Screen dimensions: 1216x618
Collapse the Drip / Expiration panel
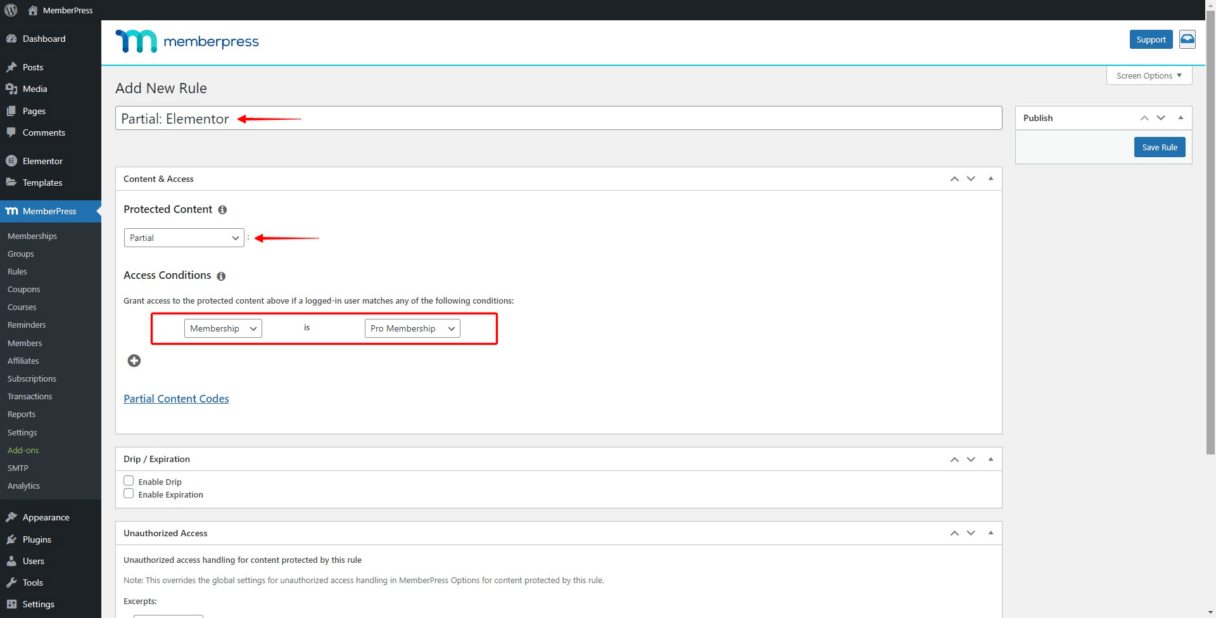coord(990,459)
